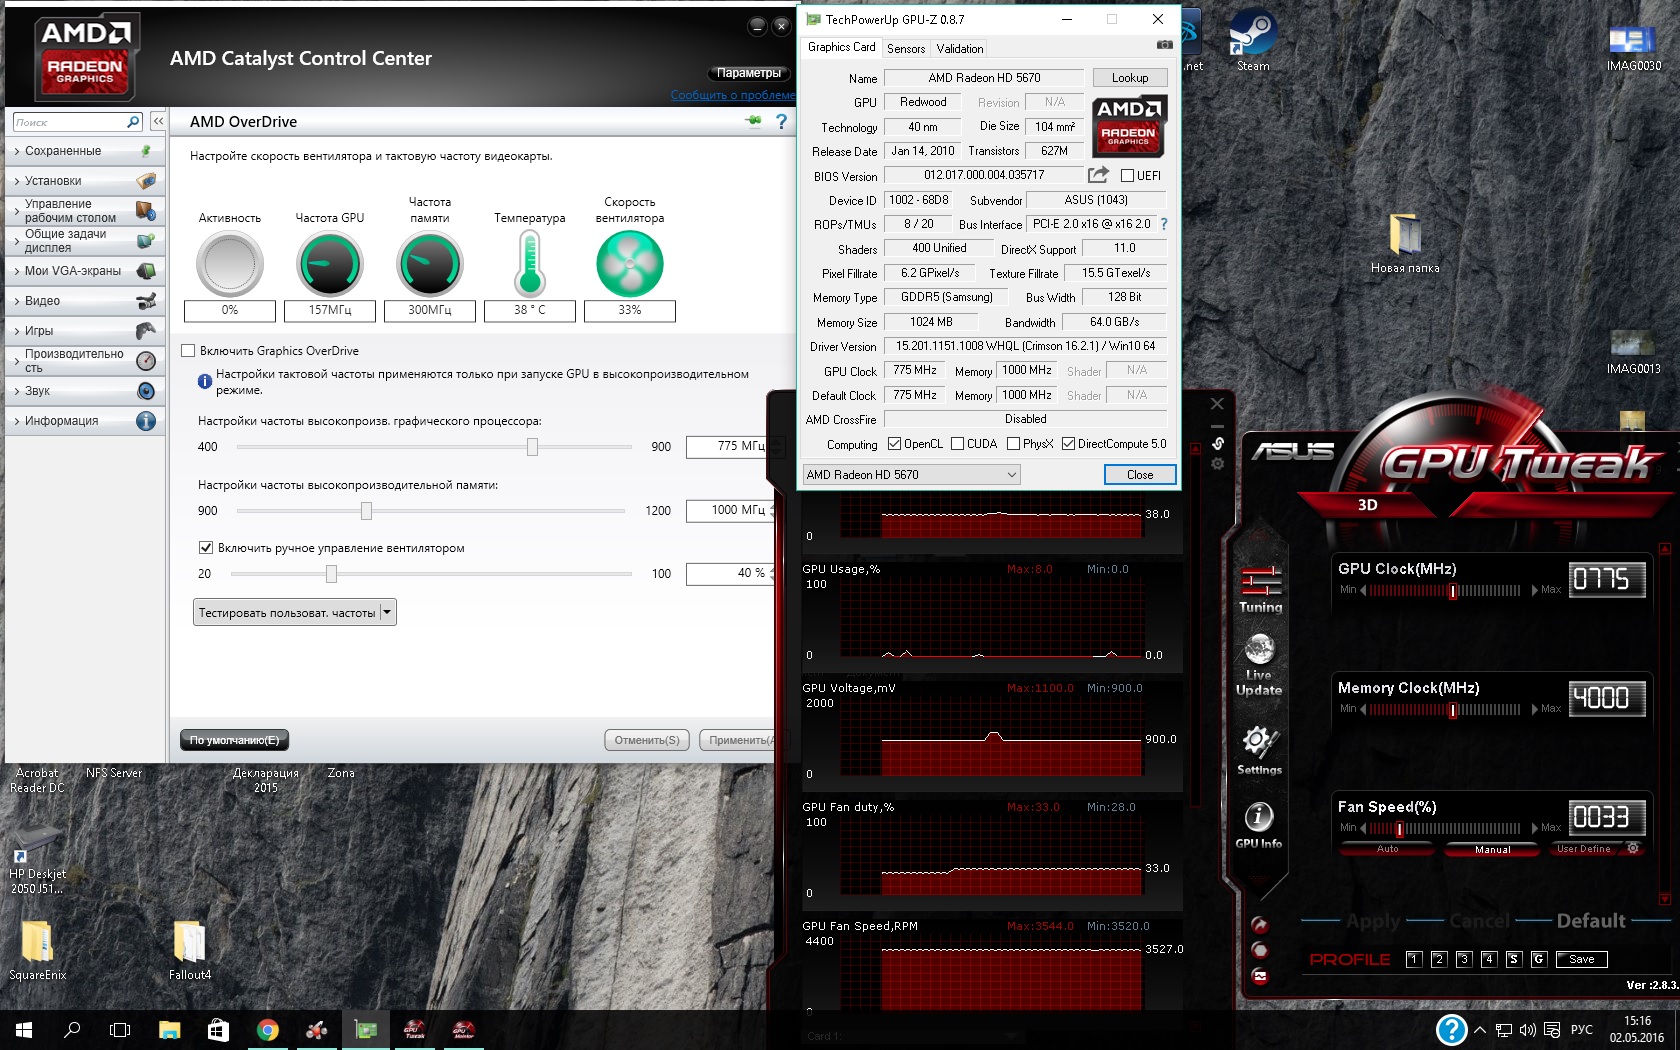Click the Bus Interface question mark in GPU-Z
1680x1050 pixels.
point(1164,224)
